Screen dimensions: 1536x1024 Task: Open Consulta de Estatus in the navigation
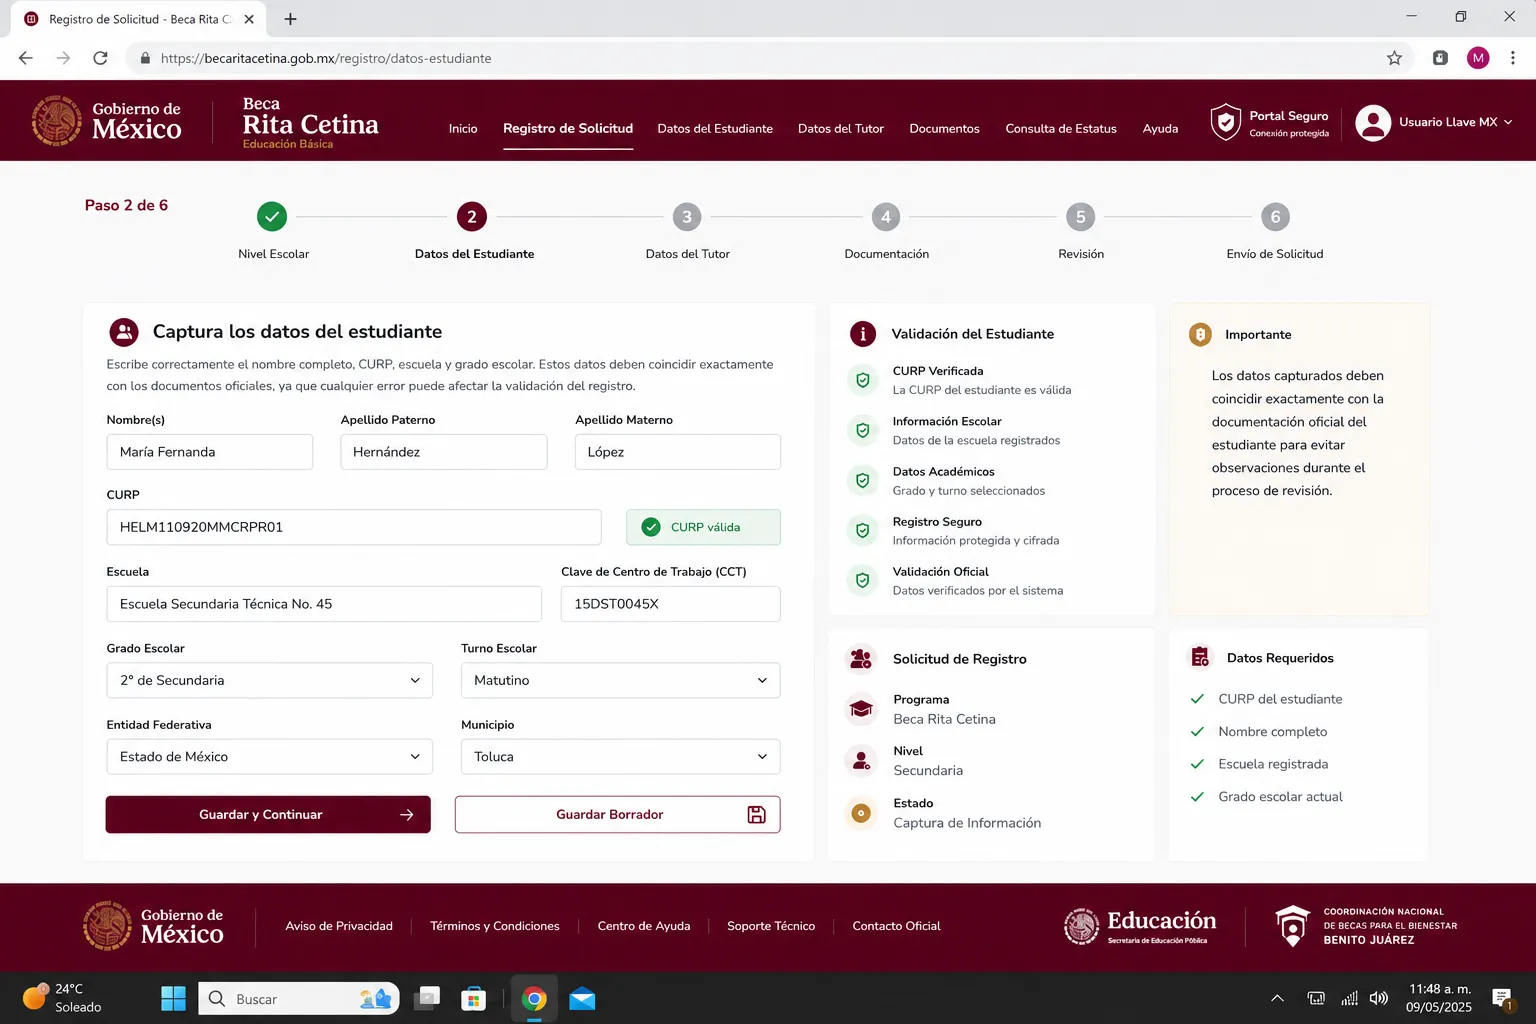click(x=1061, y=129)
